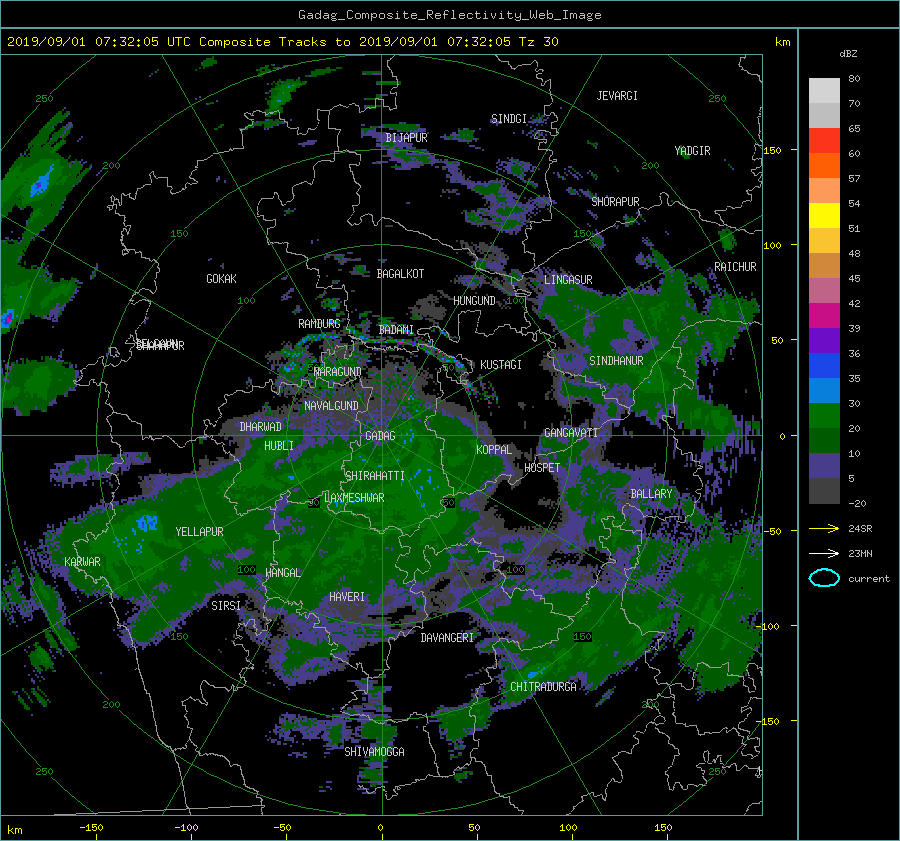Click the 39 dBZ purple legend swatch
The image size is (900, 841).
point(824,341)
